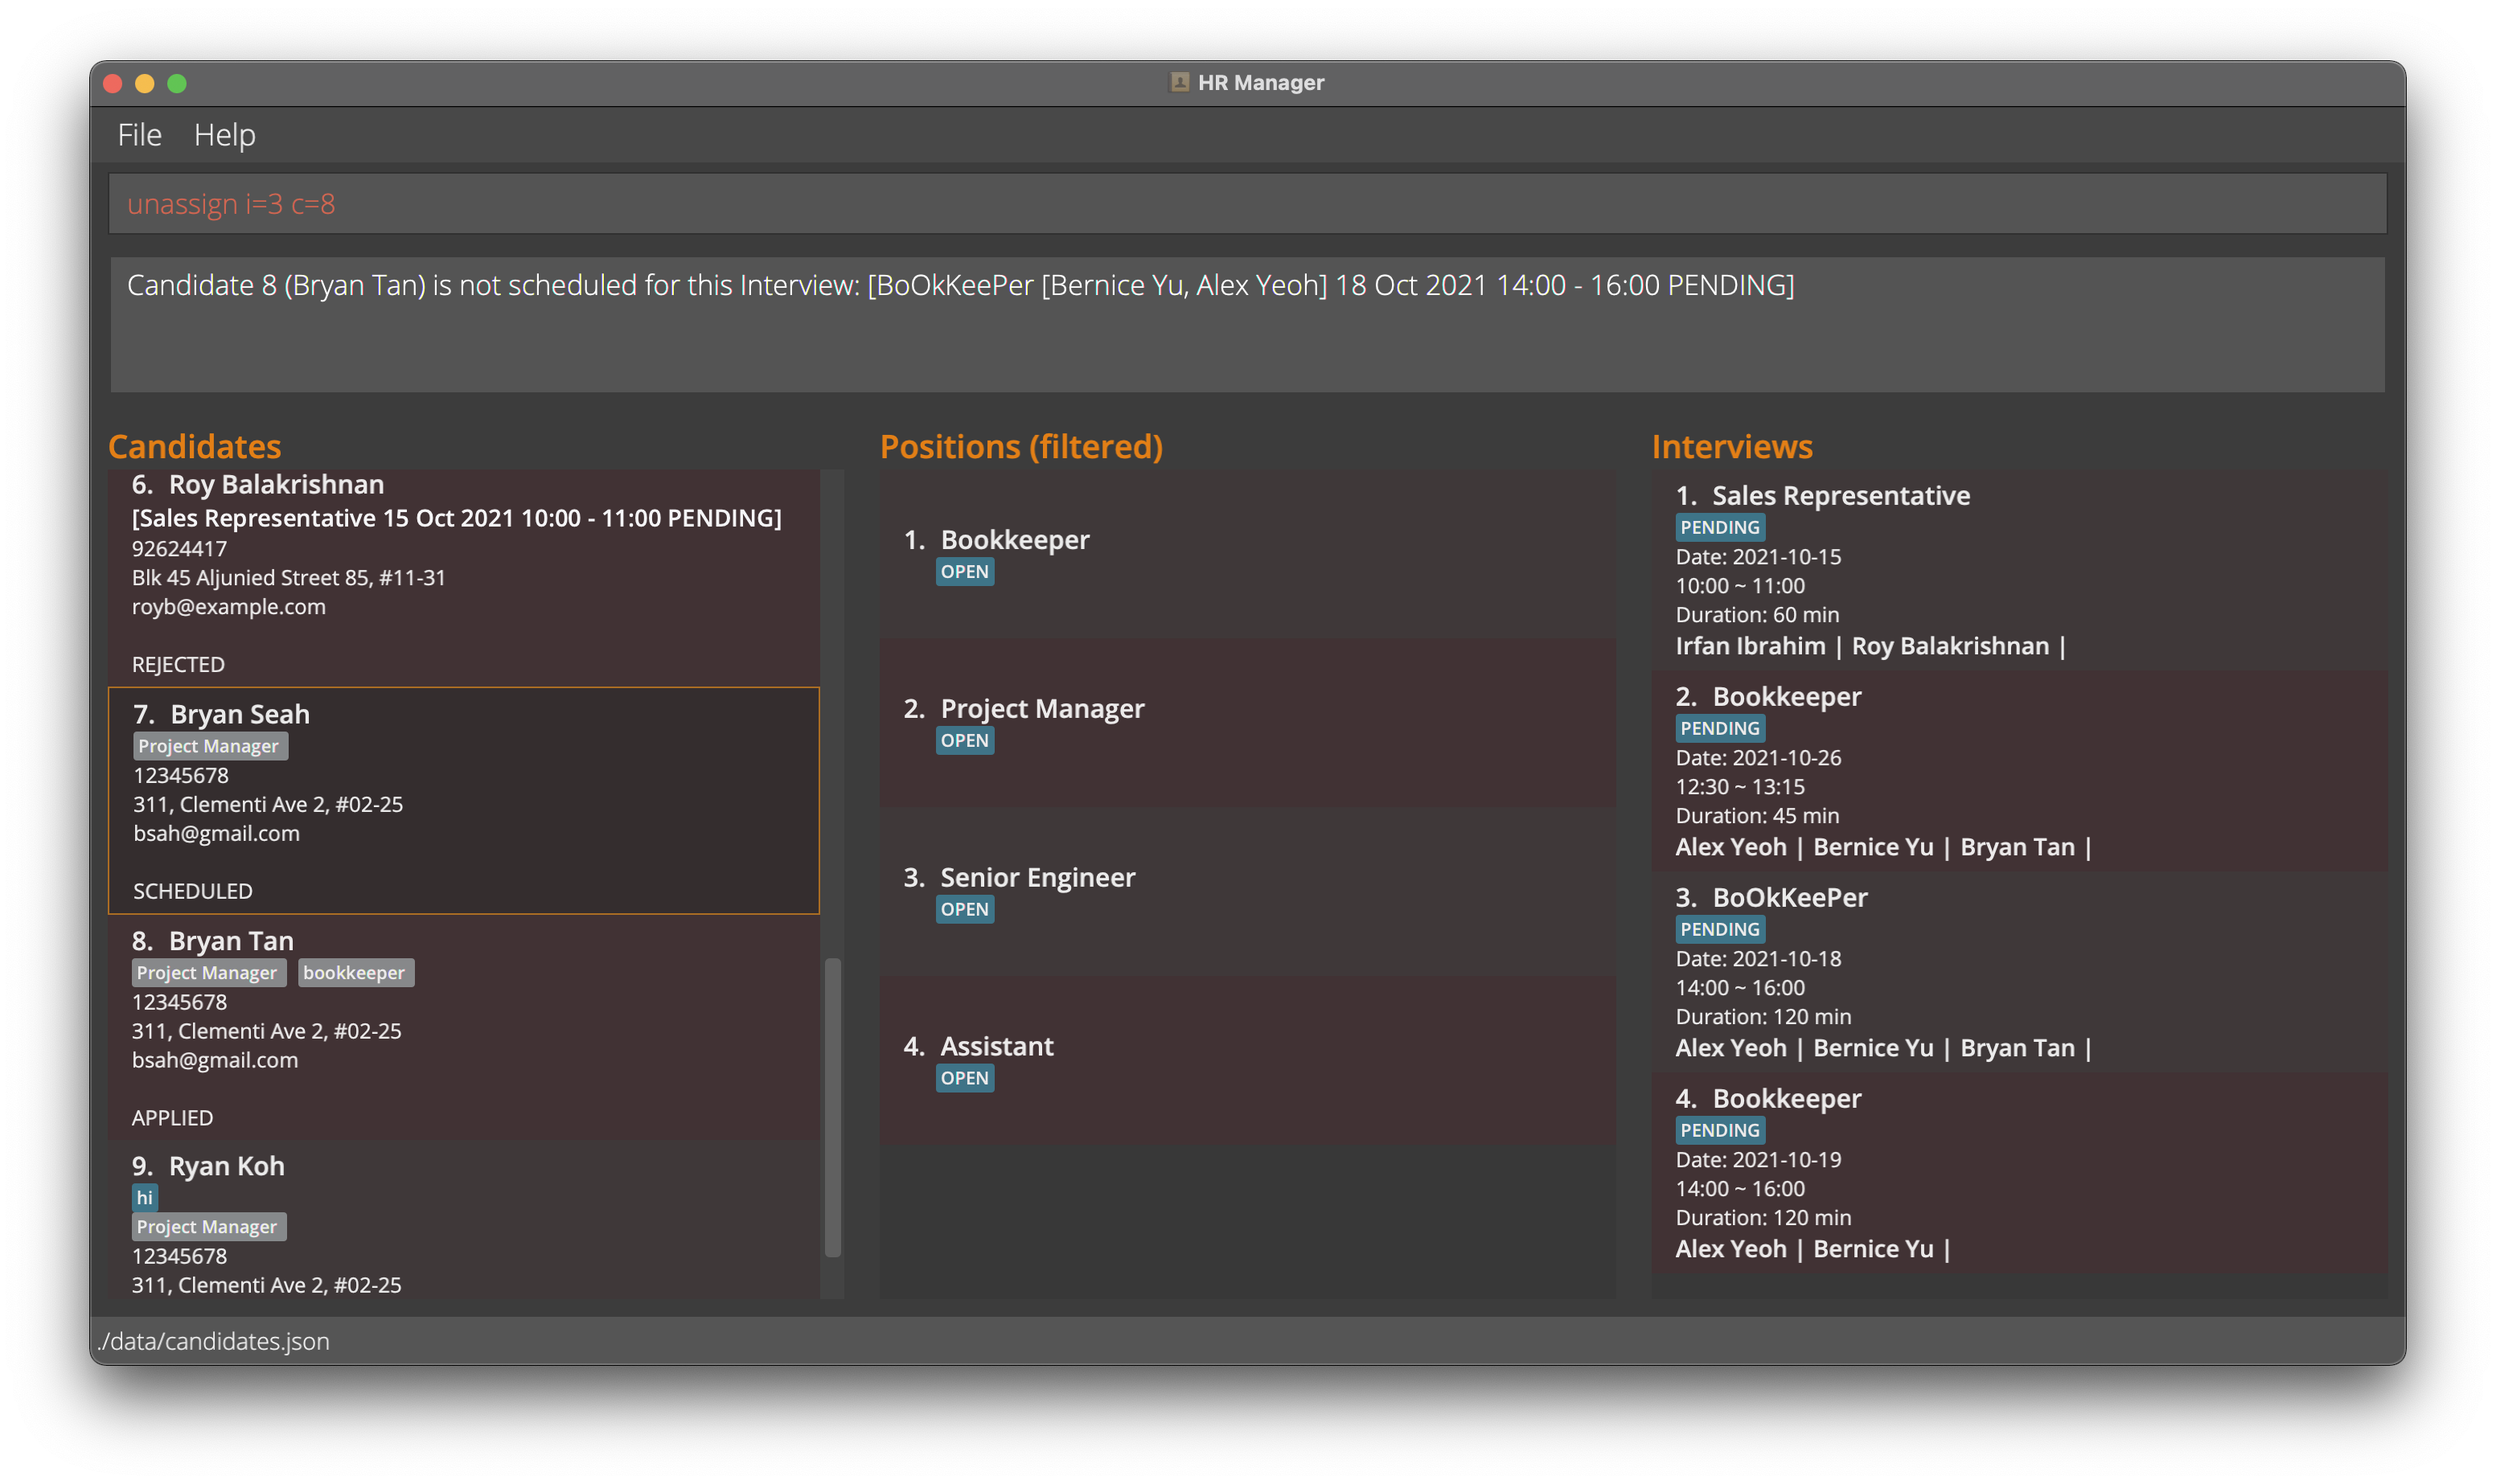
Task: Click the OPEN badge under Bookkeeper position
Action: [x=964, y=572]
